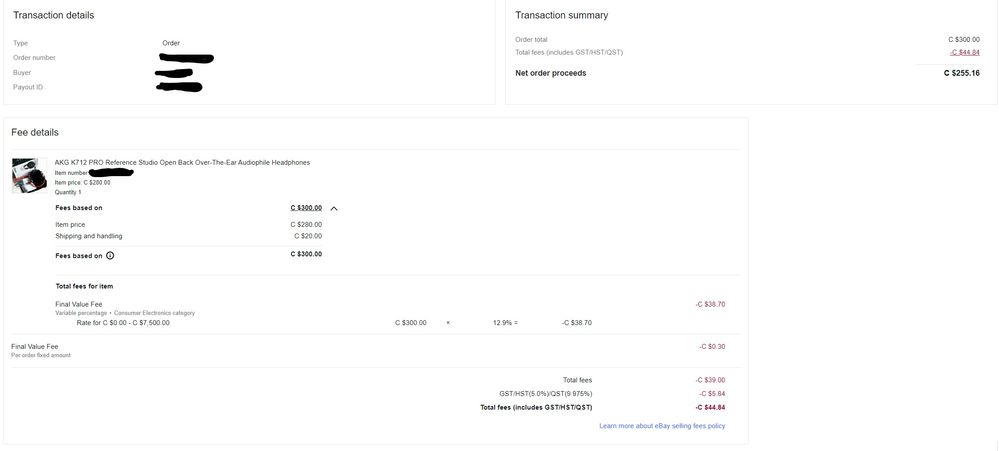Click the redacted Order number value
The width and height of the screenshot is (999, 451).
(185, 58)
